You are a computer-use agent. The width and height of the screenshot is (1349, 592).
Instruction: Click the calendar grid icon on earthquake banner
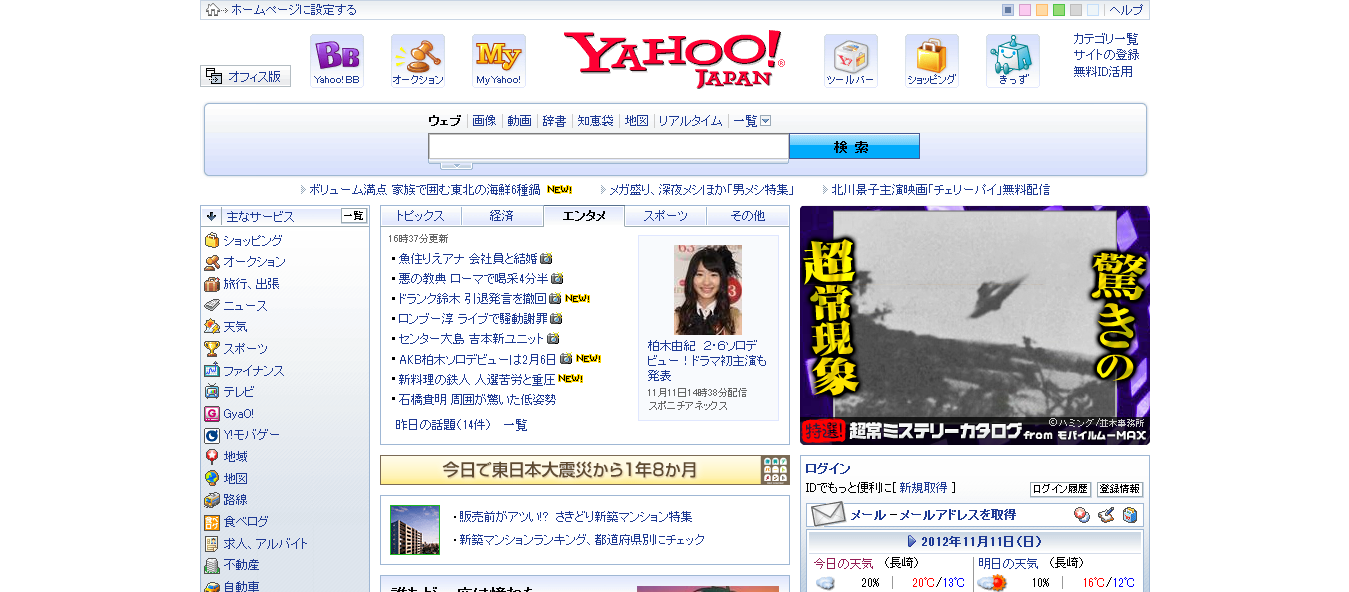tap(775, 470)
